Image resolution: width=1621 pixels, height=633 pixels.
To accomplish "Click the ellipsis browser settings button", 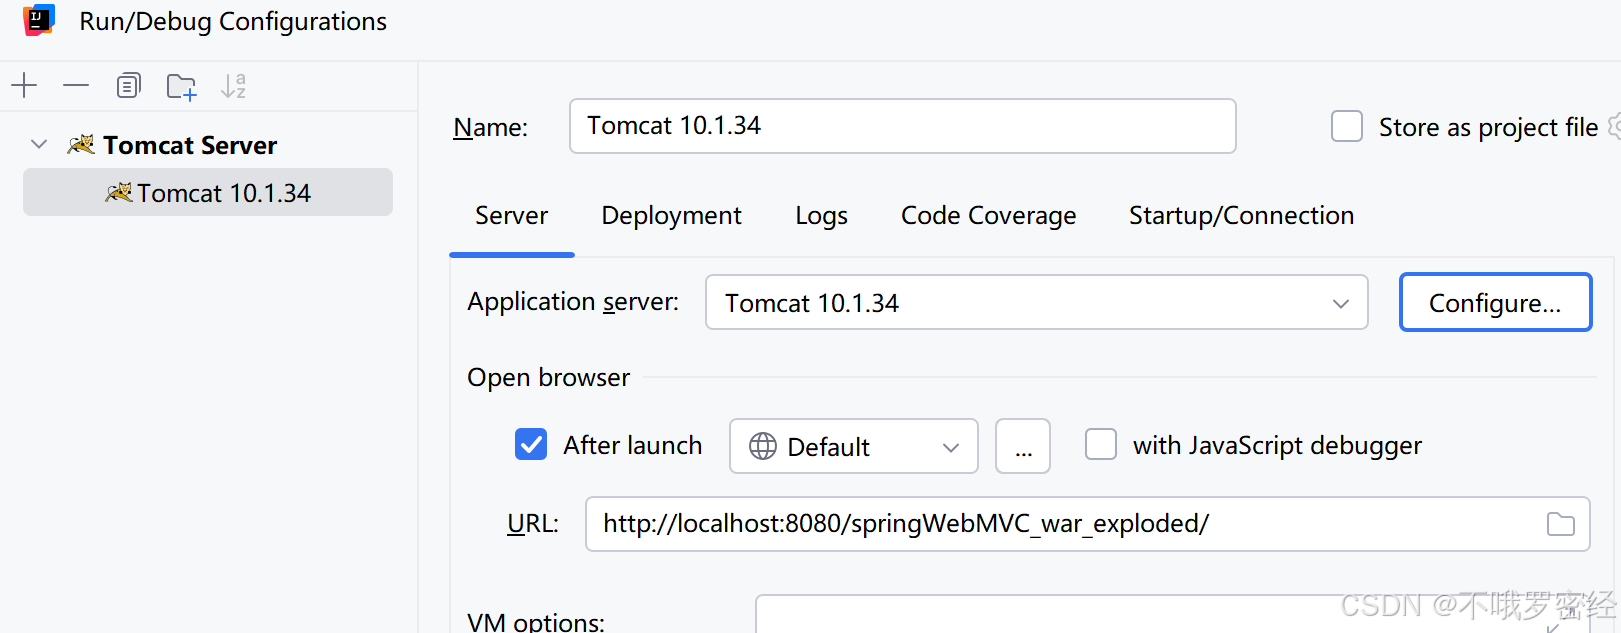I will click(1023, 446).
